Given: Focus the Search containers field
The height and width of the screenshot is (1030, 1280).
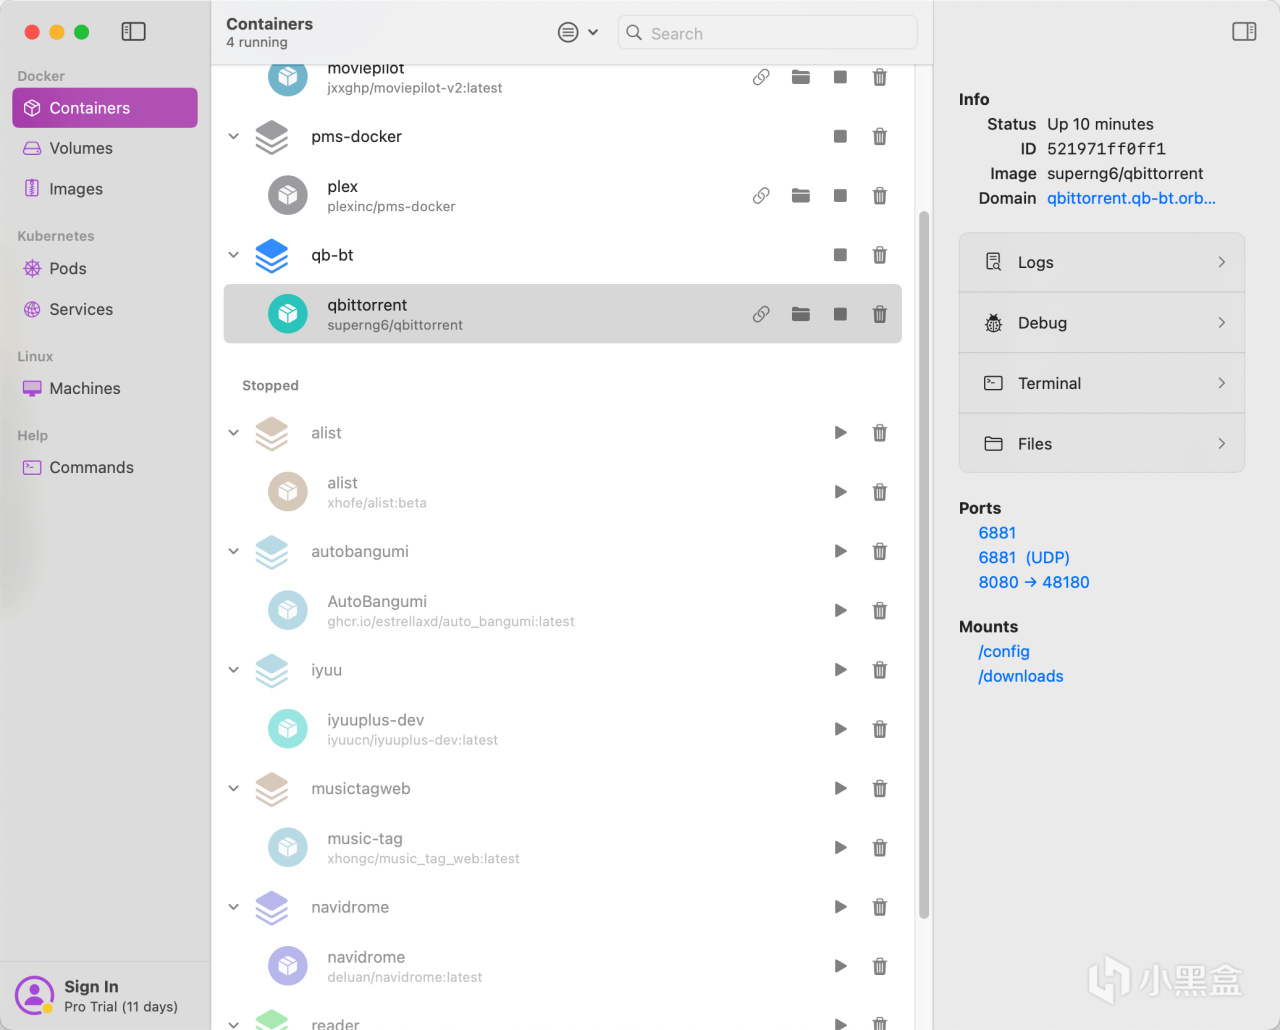Looking at the screenshot, I should coord(768,33).
